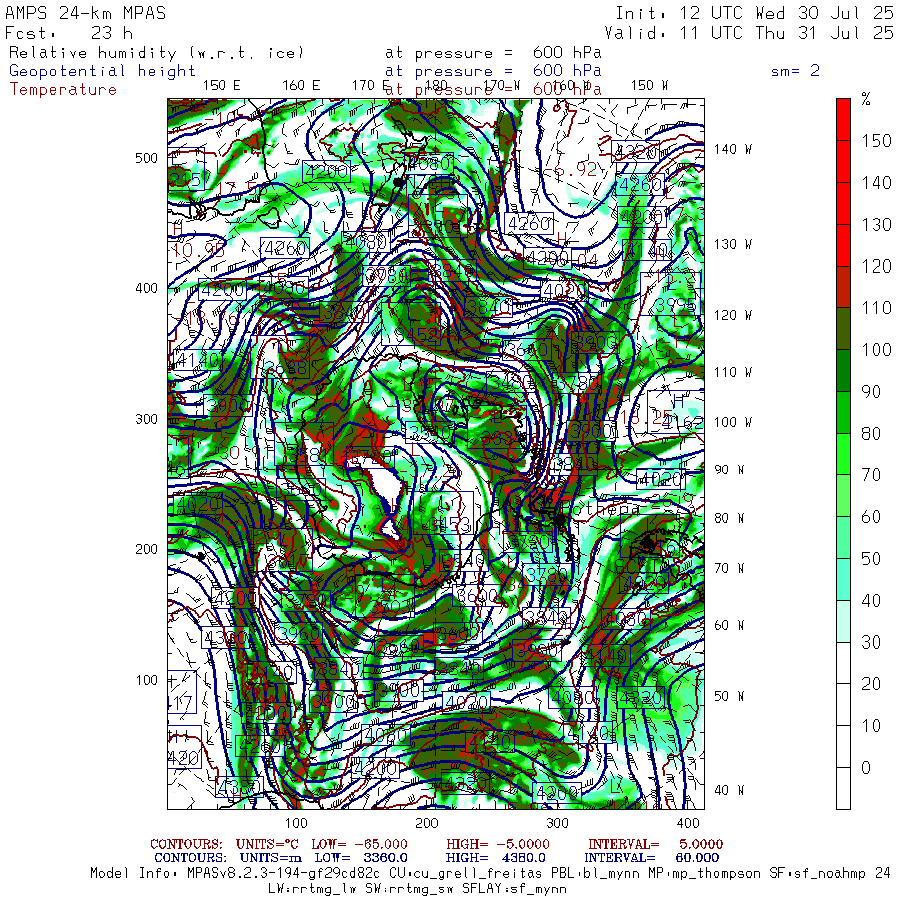Click the colorbar segment between 70 and 80
Image resolution: width=900 pixels, height=900 pixels.
pos(843,454)
